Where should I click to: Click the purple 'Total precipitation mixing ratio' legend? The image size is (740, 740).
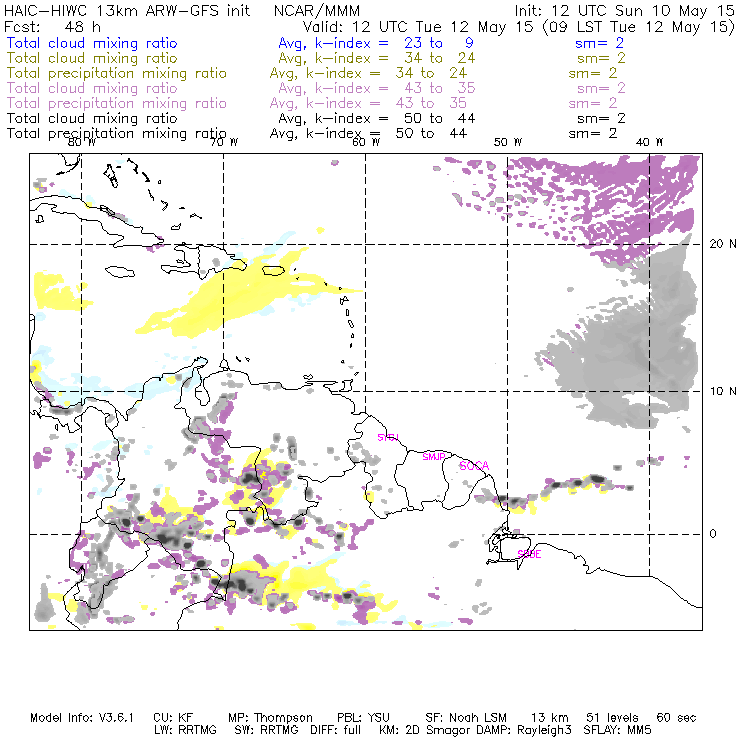[117, 103]
